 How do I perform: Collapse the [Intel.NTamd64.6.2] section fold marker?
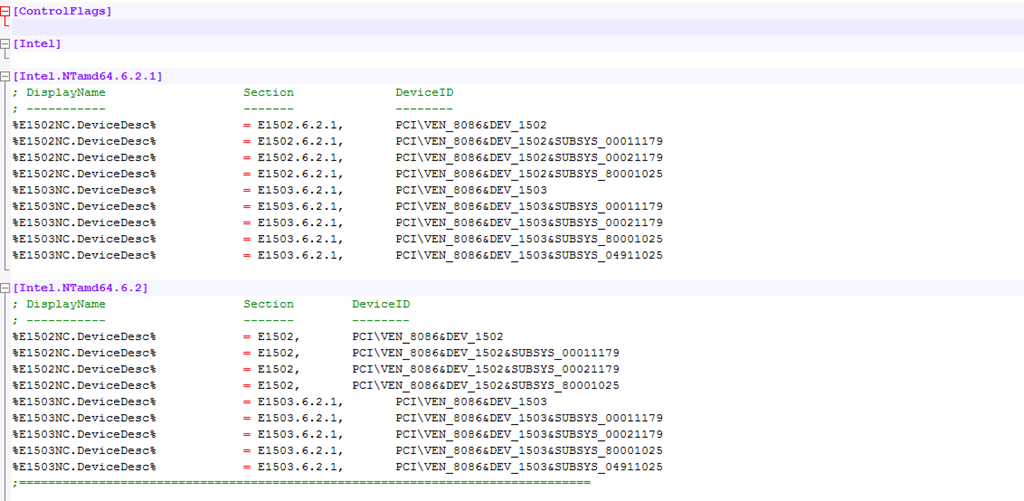5,288
